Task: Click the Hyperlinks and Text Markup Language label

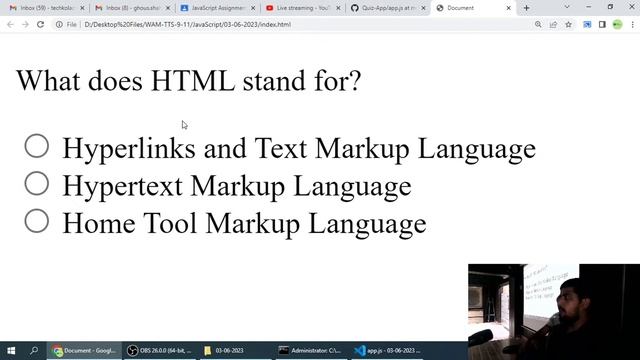Action: pyautogui.click(x=299, y=149)
